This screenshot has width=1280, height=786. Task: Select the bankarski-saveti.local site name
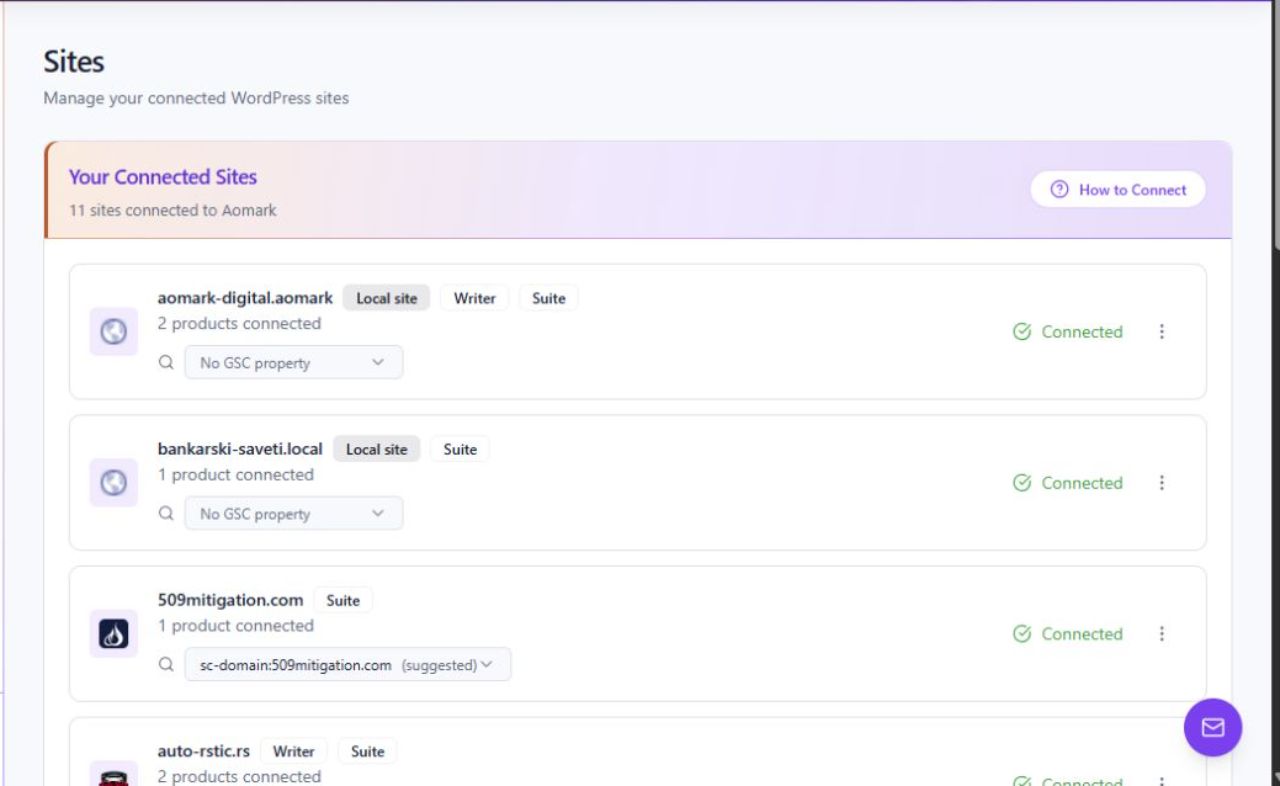click(240, 448)
